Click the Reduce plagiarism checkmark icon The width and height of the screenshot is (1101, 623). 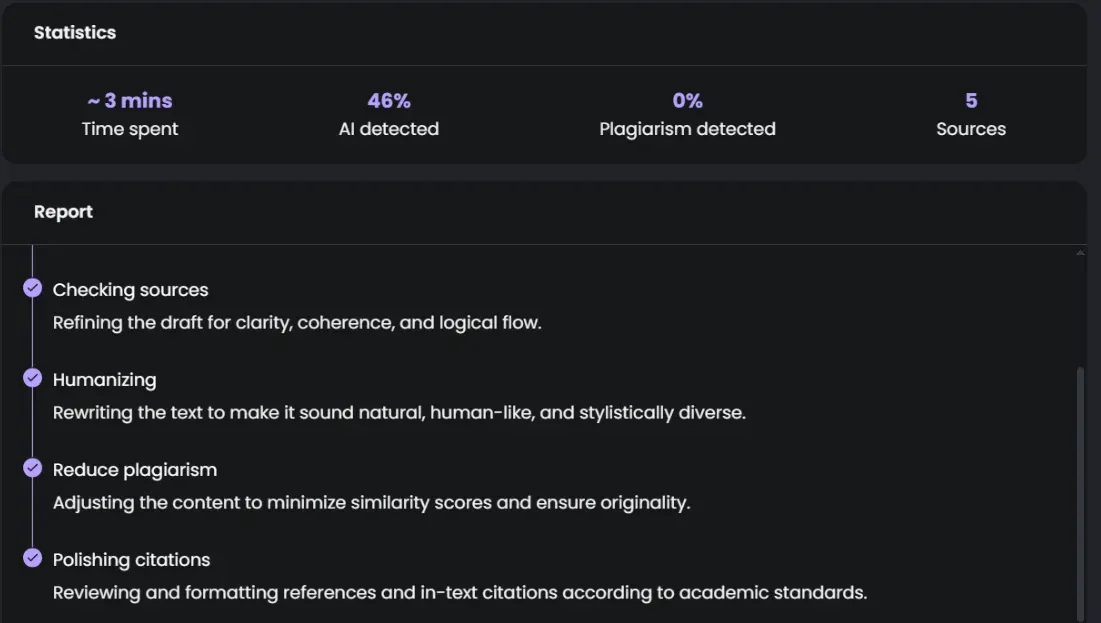[x=33, y=468]
